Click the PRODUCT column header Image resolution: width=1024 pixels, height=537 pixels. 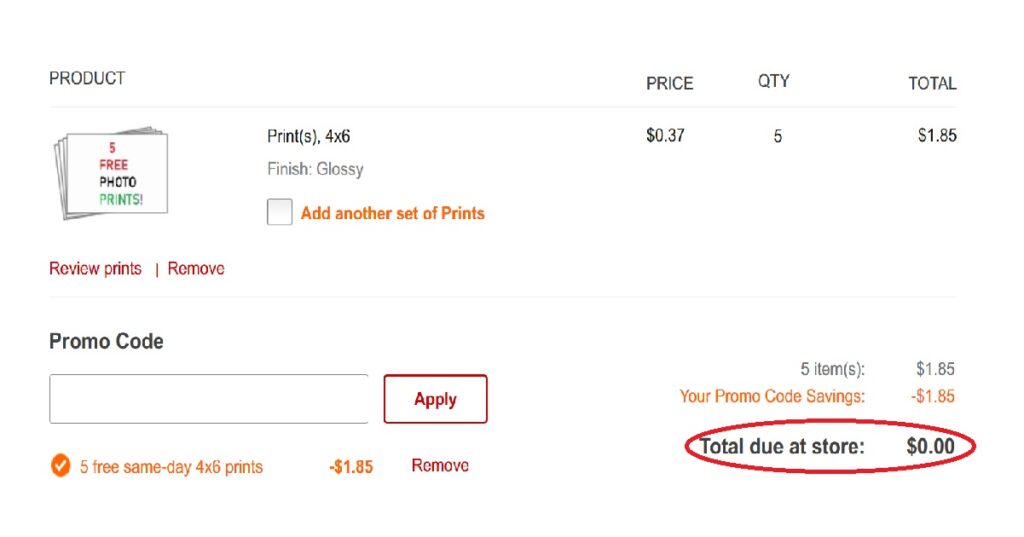point(87,78)
